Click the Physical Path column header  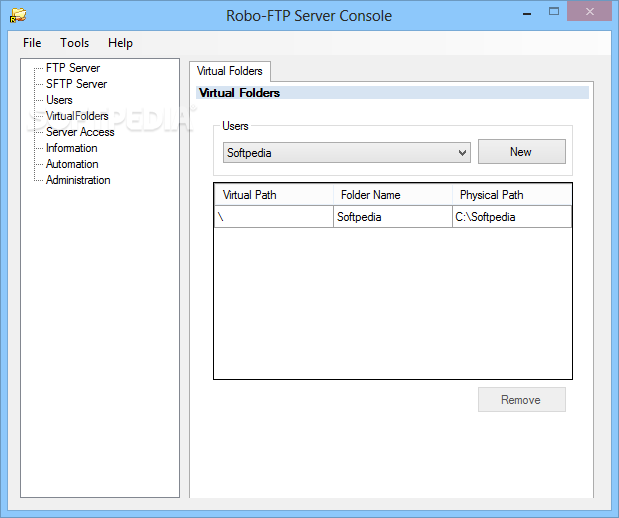coord(512,195)
